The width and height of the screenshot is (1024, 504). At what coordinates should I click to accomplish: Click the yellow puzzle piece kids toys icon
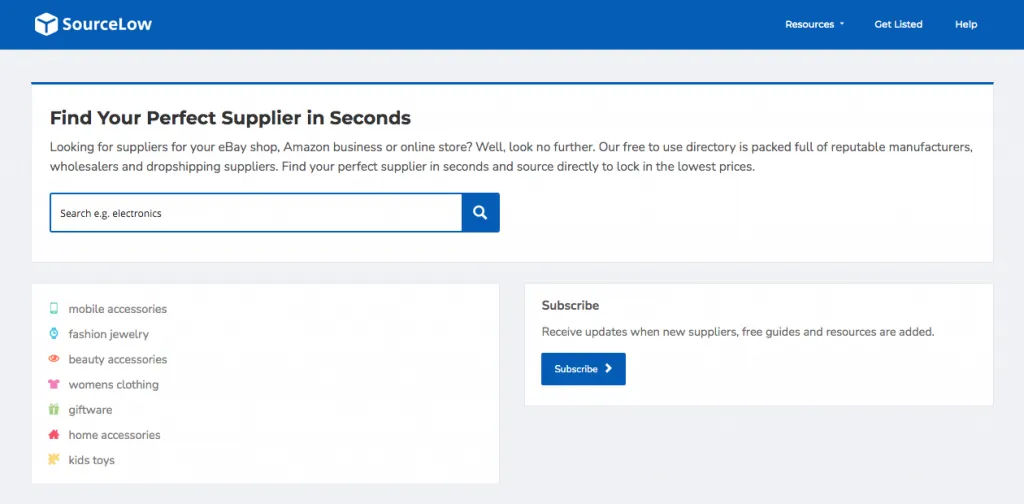point(54,460)
